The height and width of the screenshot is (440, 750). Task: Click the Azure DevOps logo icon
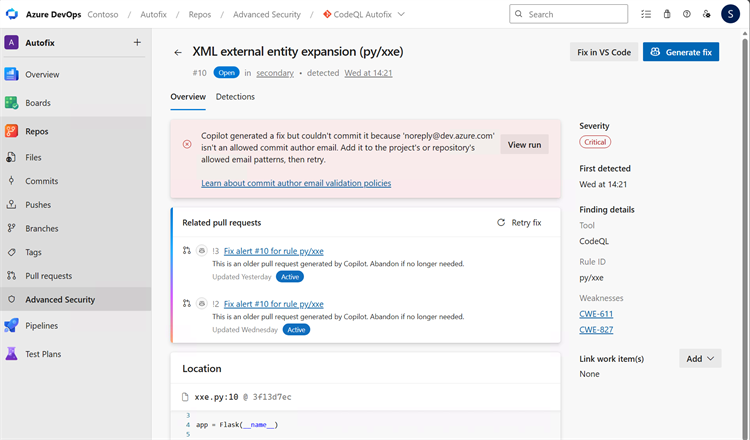click(12, 14)
